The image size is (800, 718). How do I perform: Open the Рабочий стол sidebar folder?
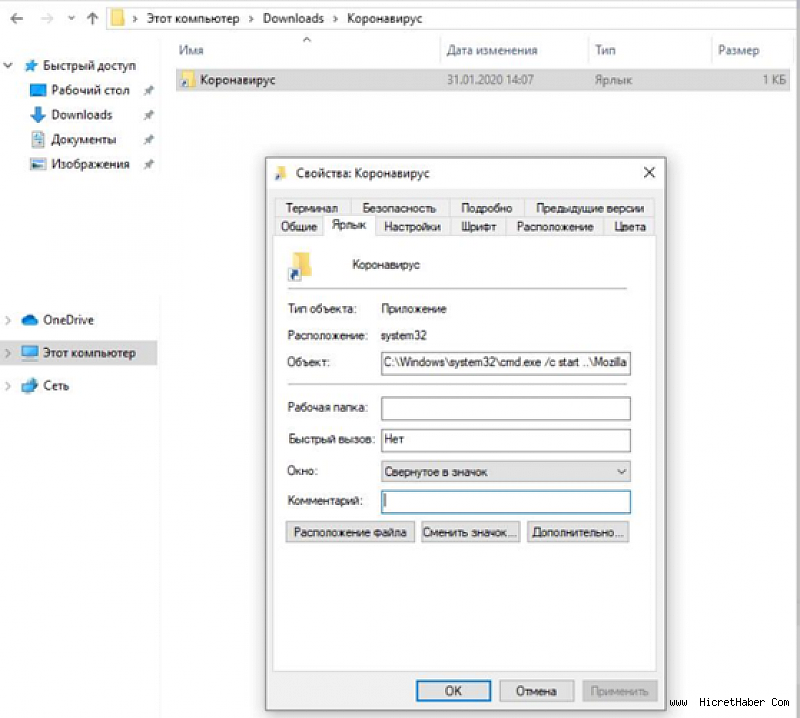90,90
